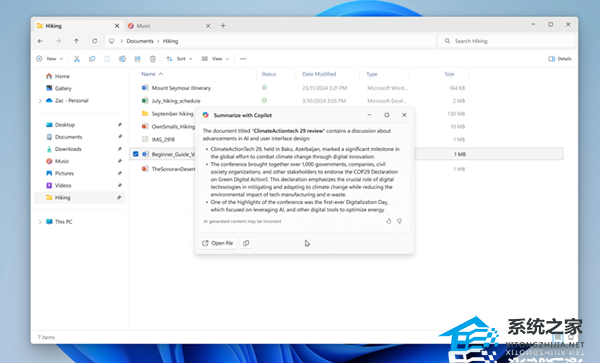The width and height of the screenshot is (600, 363).
Task: Refresh the Hiking folder view
Action: (95, 41)
